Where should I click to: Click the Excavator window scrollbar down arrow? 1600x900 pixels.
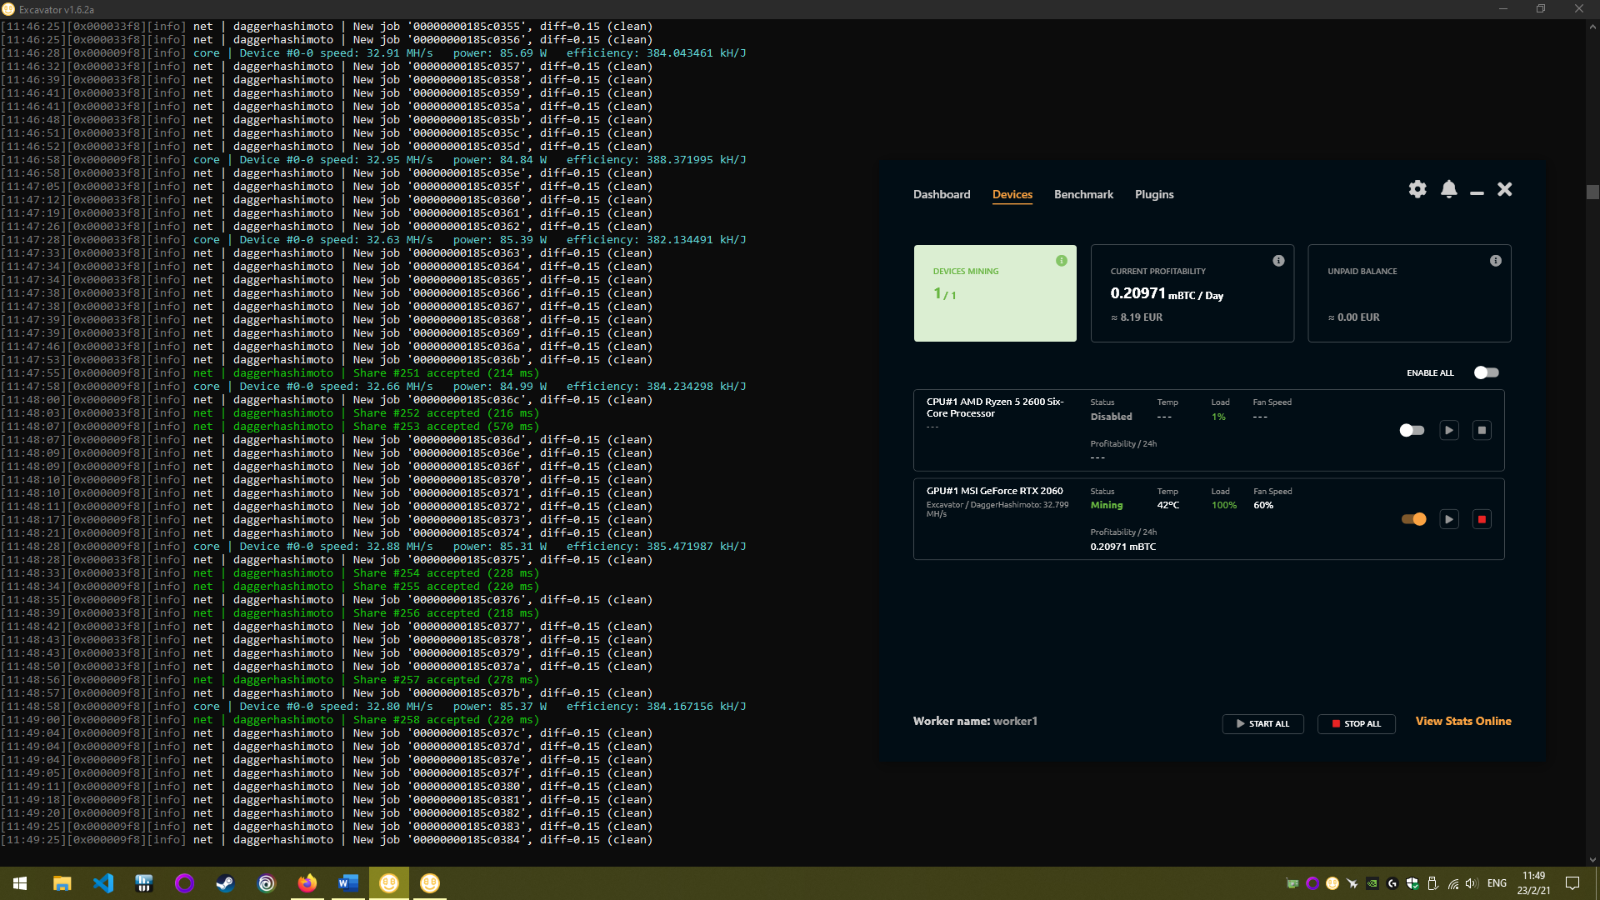(x=1592, y=859)
